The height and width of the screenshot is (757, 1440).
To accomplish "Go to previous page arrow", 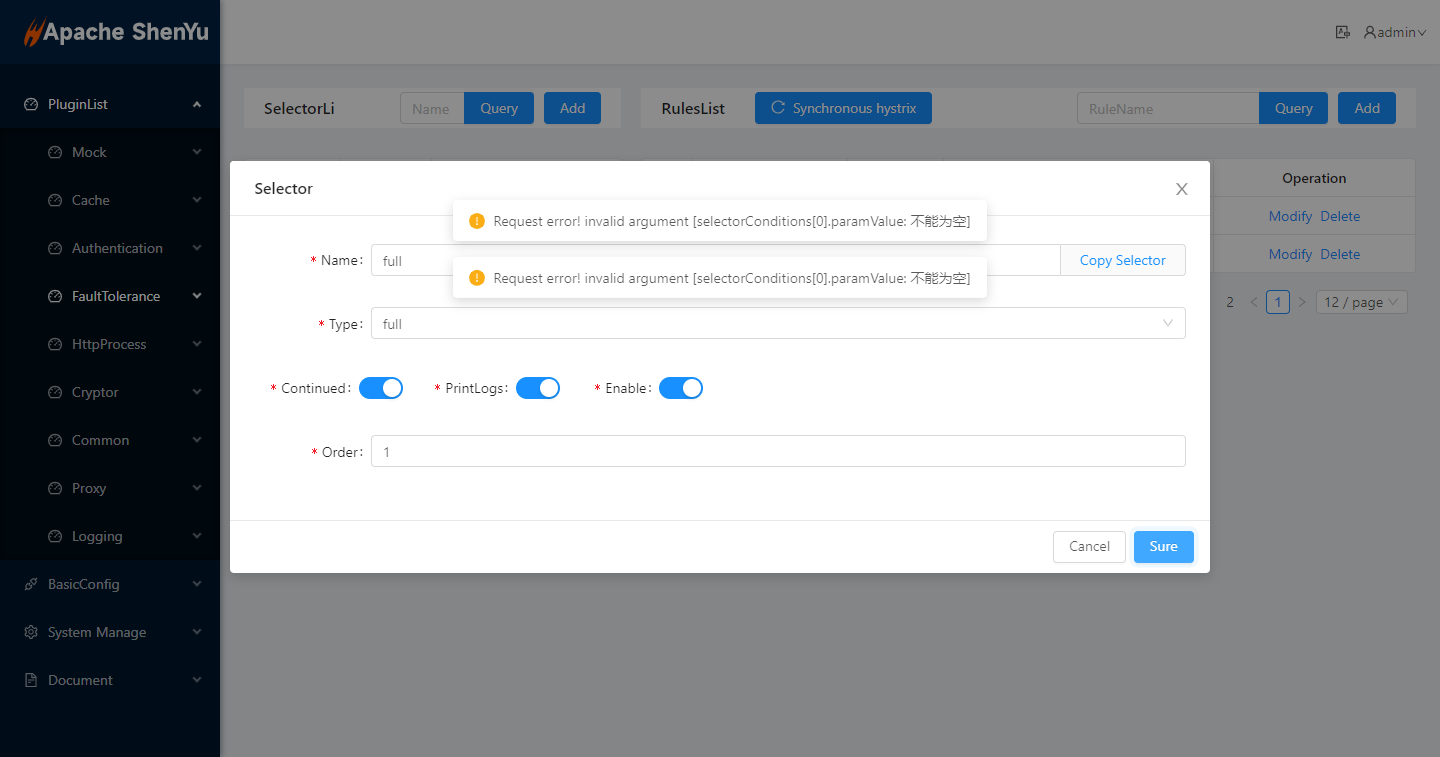I will click(1254, 302).
